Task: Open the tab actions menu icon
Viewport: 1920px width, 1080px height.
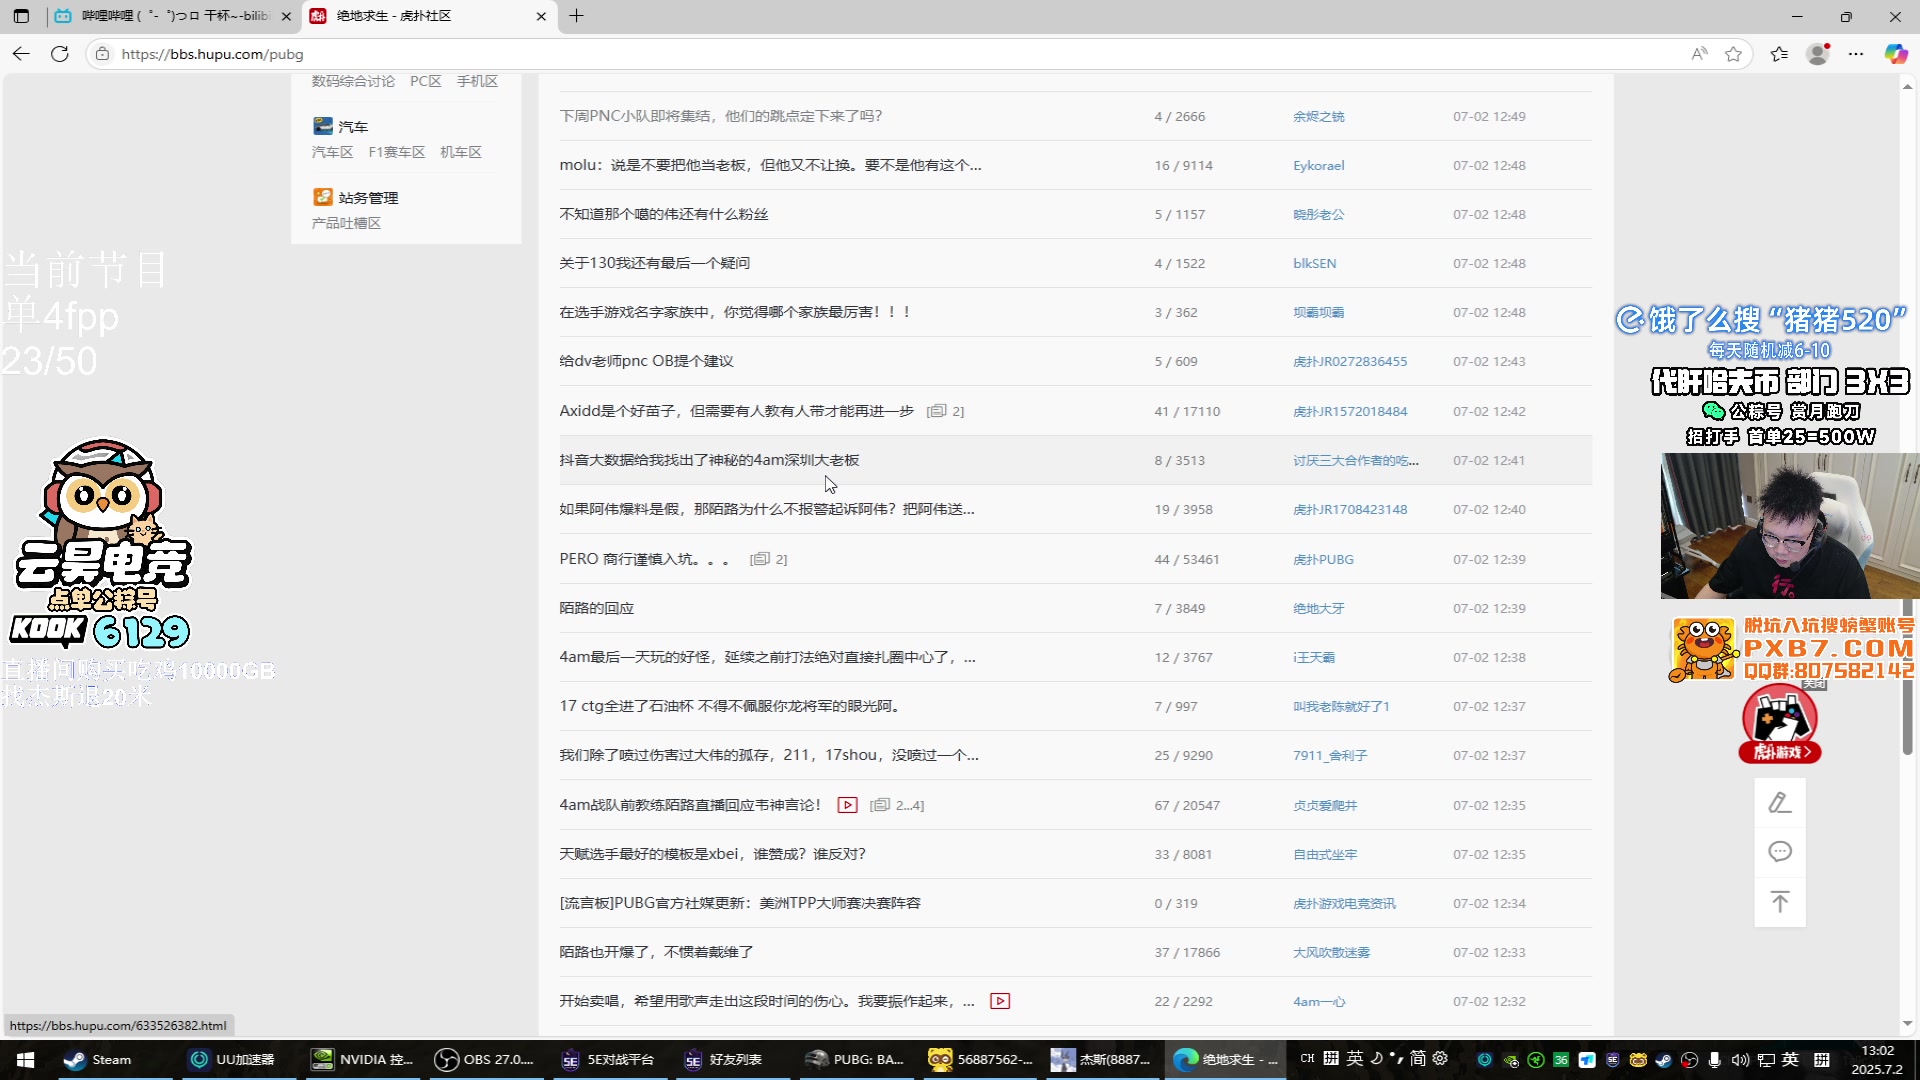Action: (21, 16)
